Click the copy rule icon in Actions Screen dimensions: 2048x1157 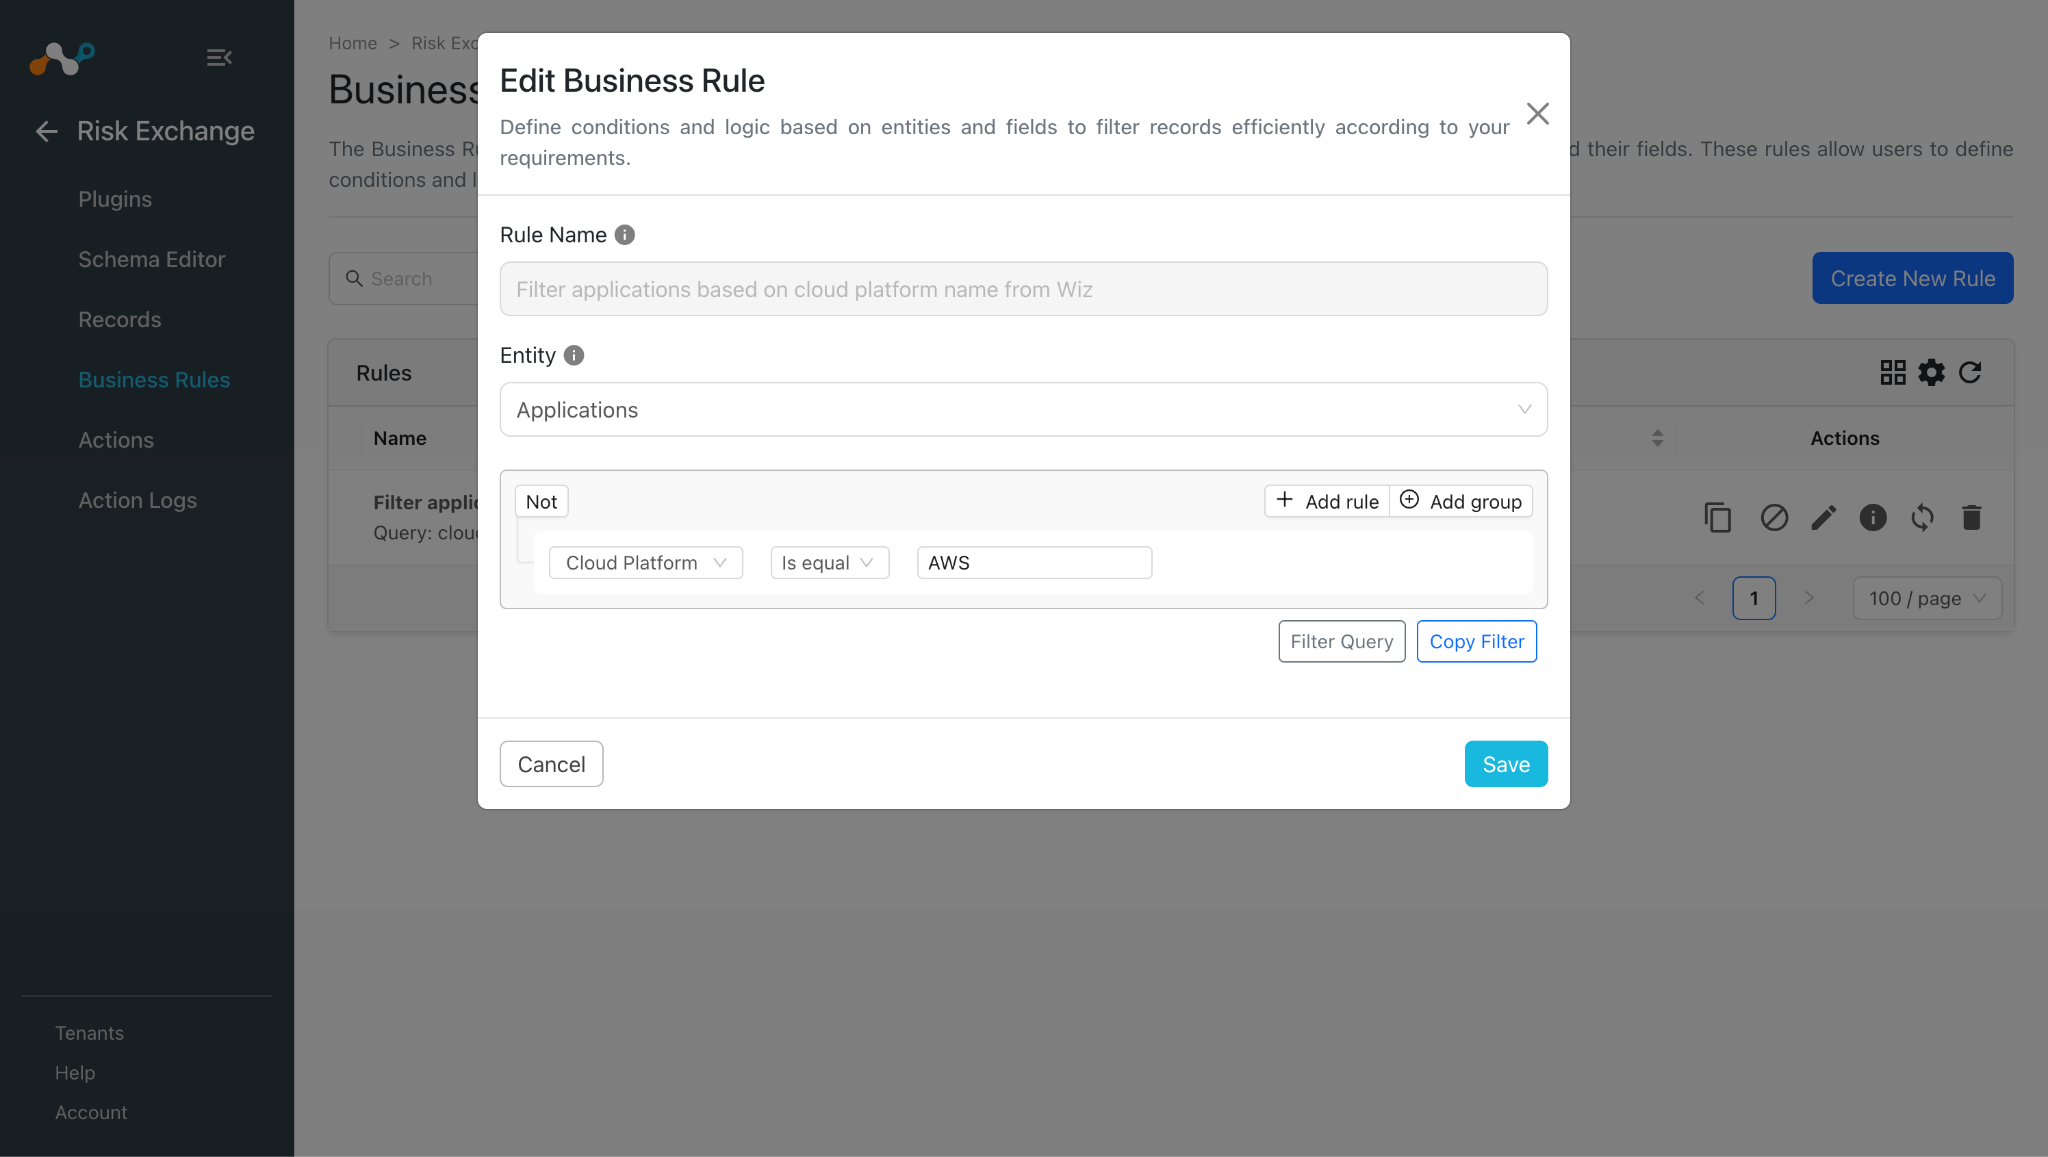pos(1717,517)
